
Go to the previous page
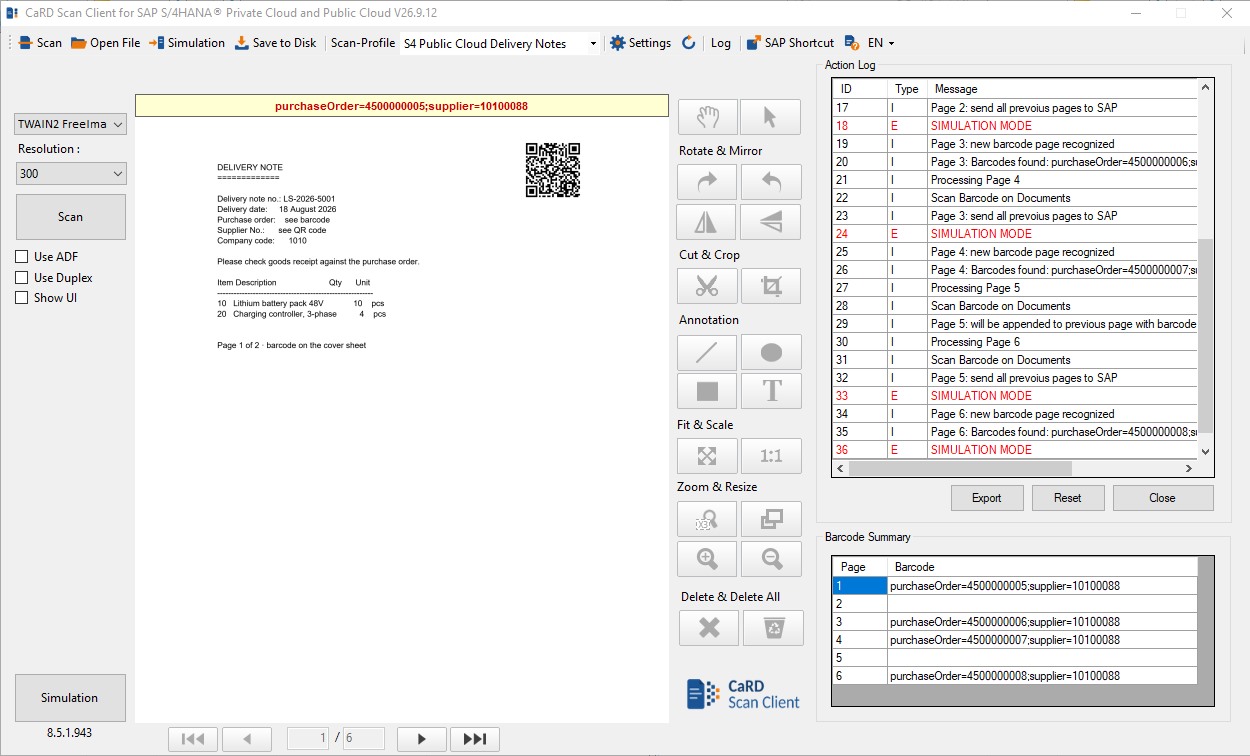point(246,739)
